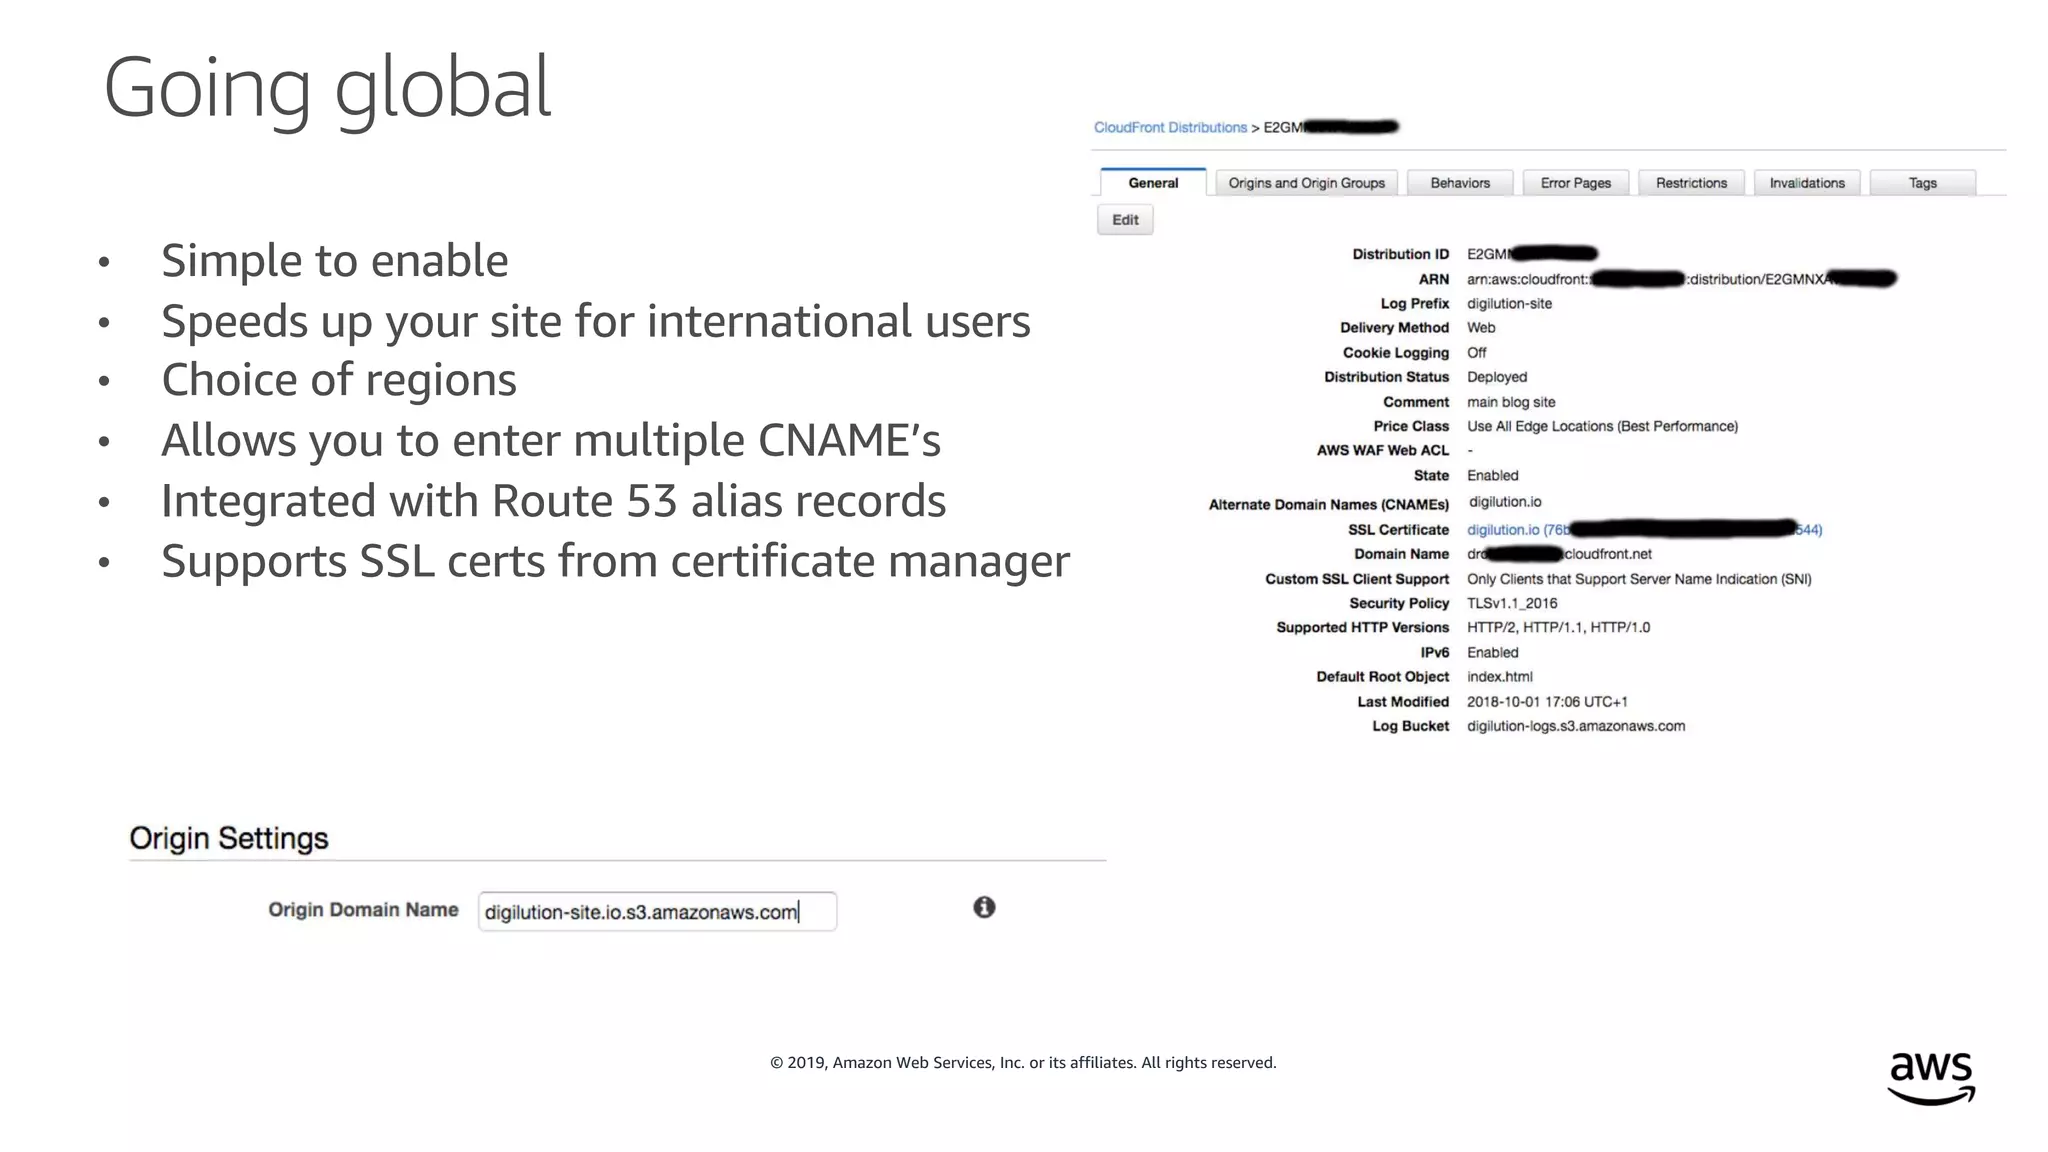This screenshot has height=1152, width=2048.
Task: Click the 2019 Amazon Web Services copyright text
Action: 1023,1062
